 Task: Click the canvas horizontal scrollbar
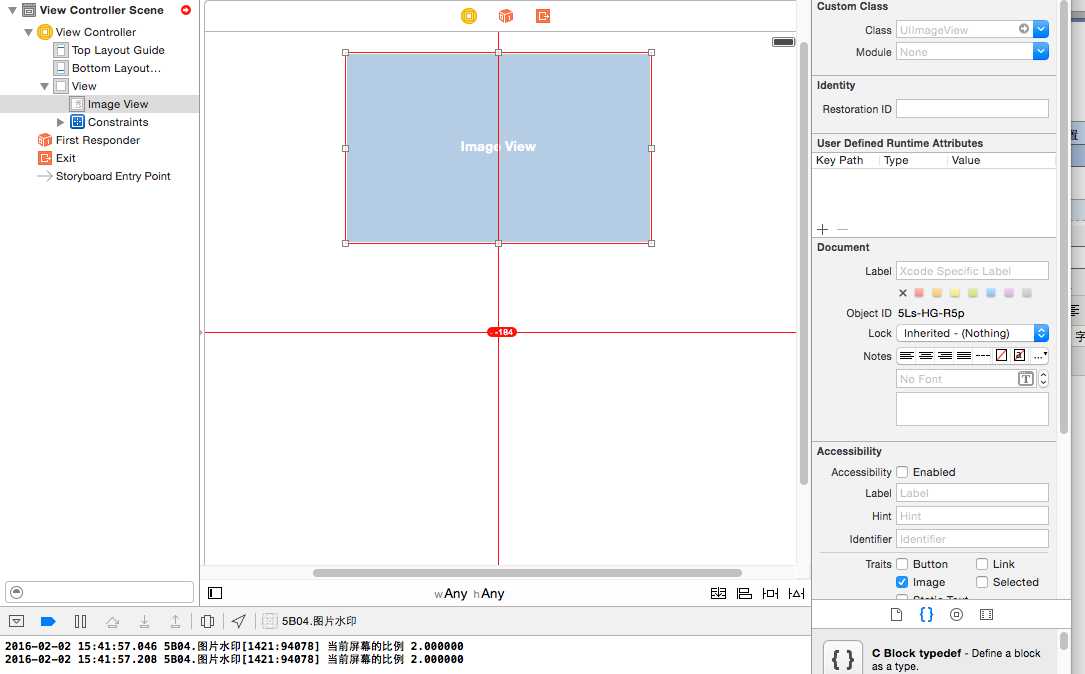(x=527, y=573)
